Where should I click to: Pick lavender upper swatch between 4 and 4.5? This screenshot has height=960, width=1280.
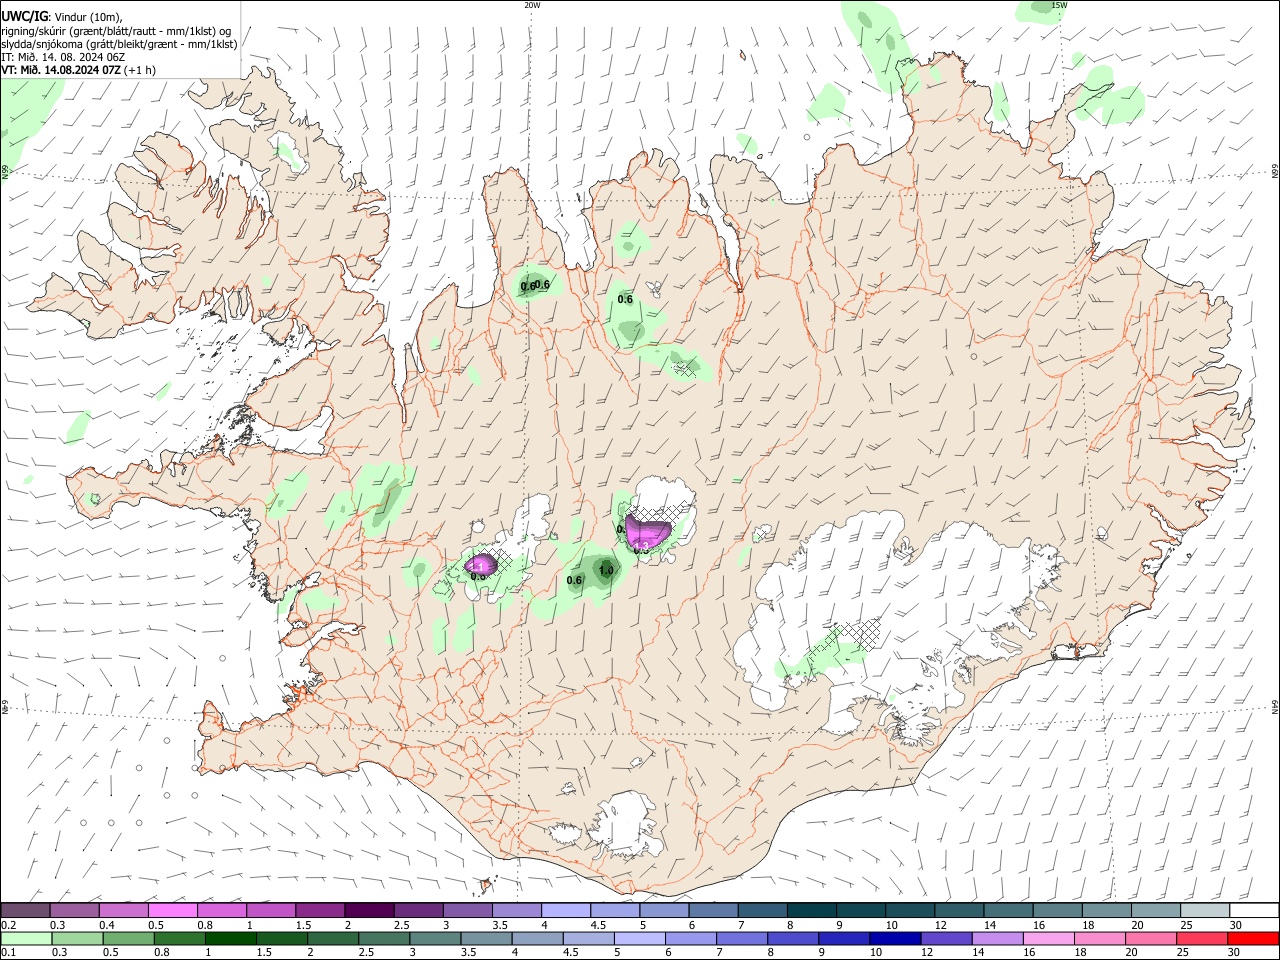pos(566,910)
